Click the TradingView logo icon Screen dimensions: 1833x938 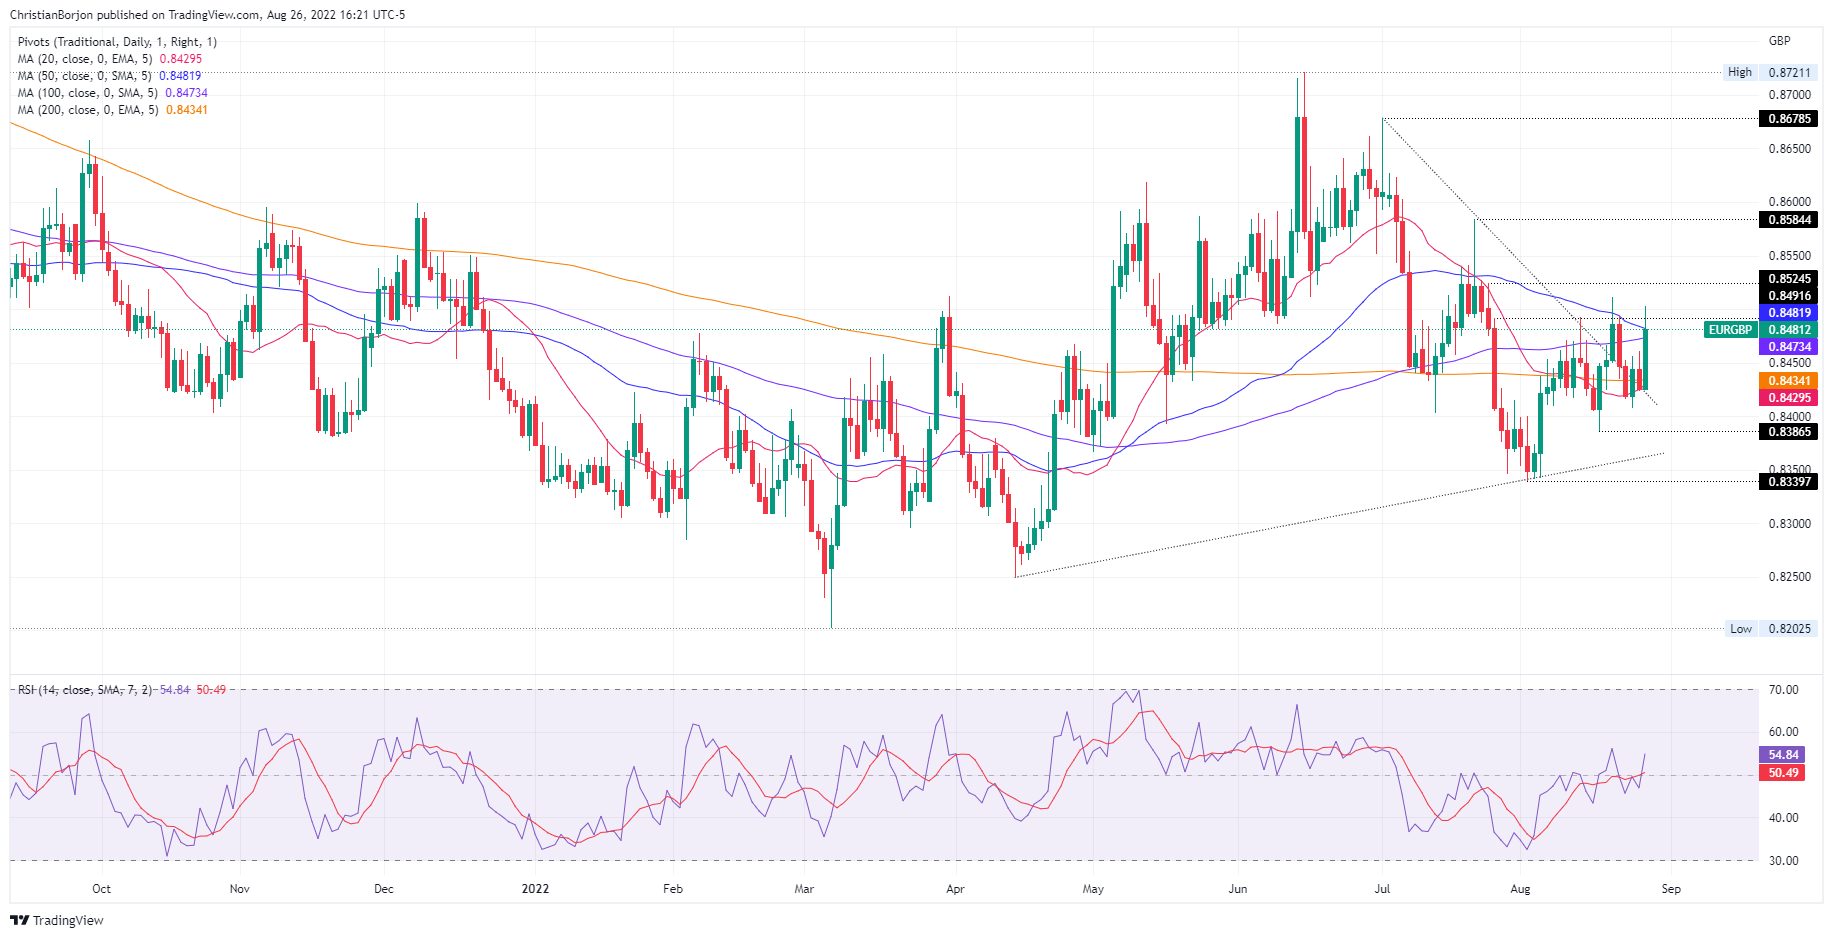click(x=19, y=920)
